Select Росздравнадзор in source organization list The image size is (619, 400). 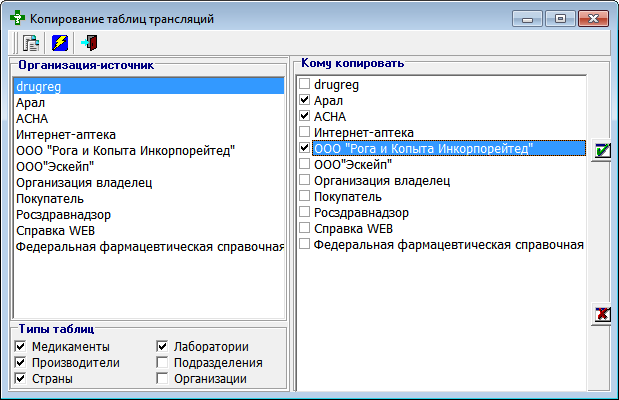(x=149, y=214)
